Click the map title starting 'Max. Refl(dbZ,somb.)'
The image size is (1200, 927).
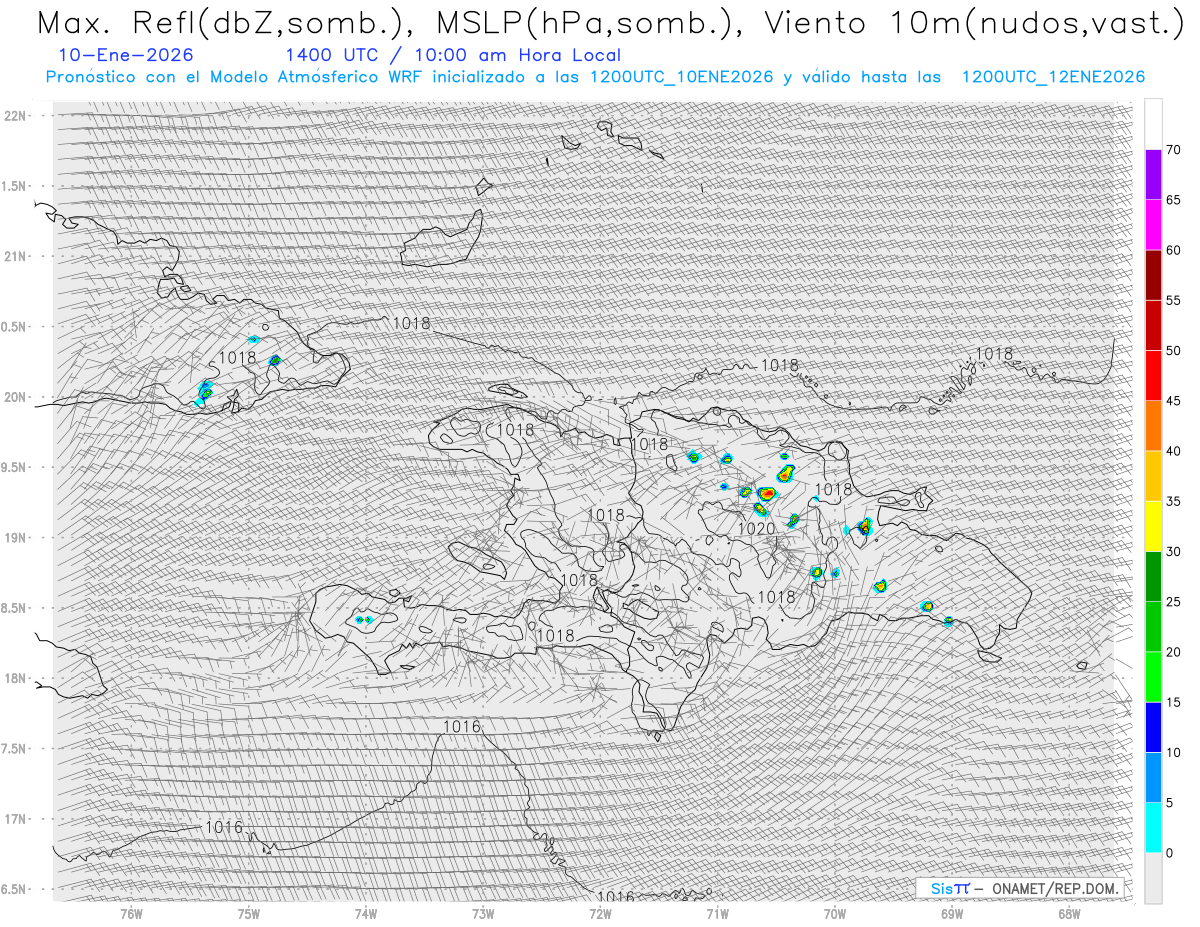pos(610,24)
